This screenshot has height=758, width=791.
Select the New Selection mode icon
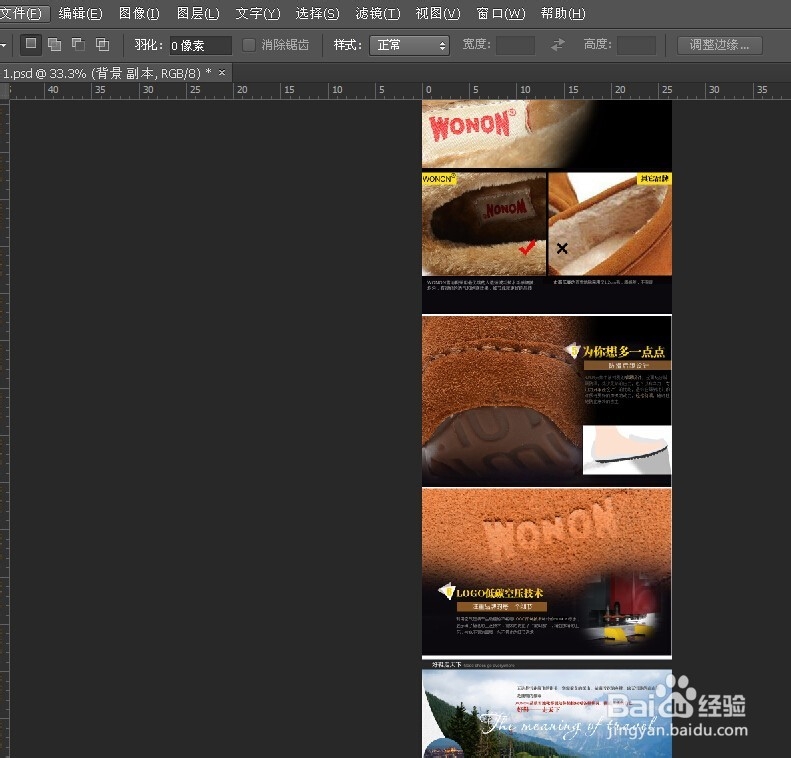(30, 44)
